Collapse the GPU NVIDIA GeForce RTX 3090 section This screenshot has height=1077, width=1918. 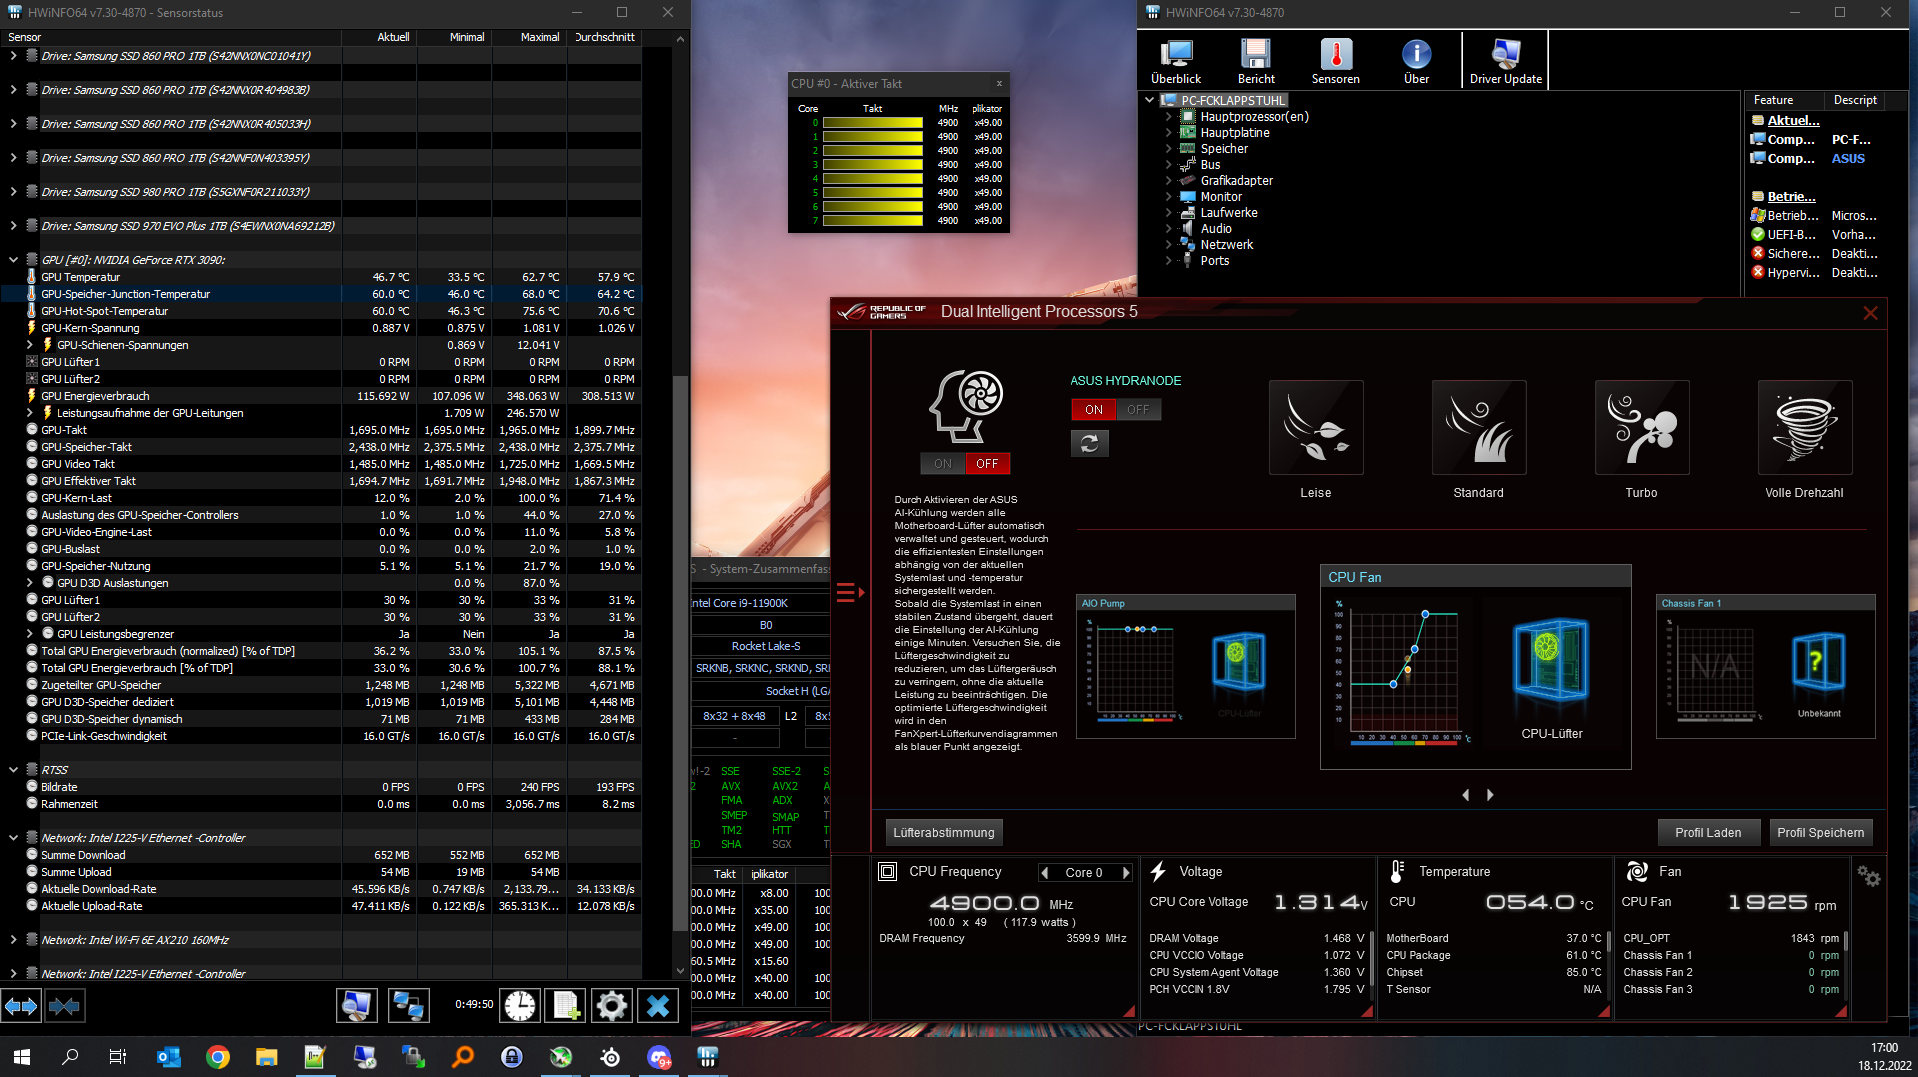coord(13,260)
